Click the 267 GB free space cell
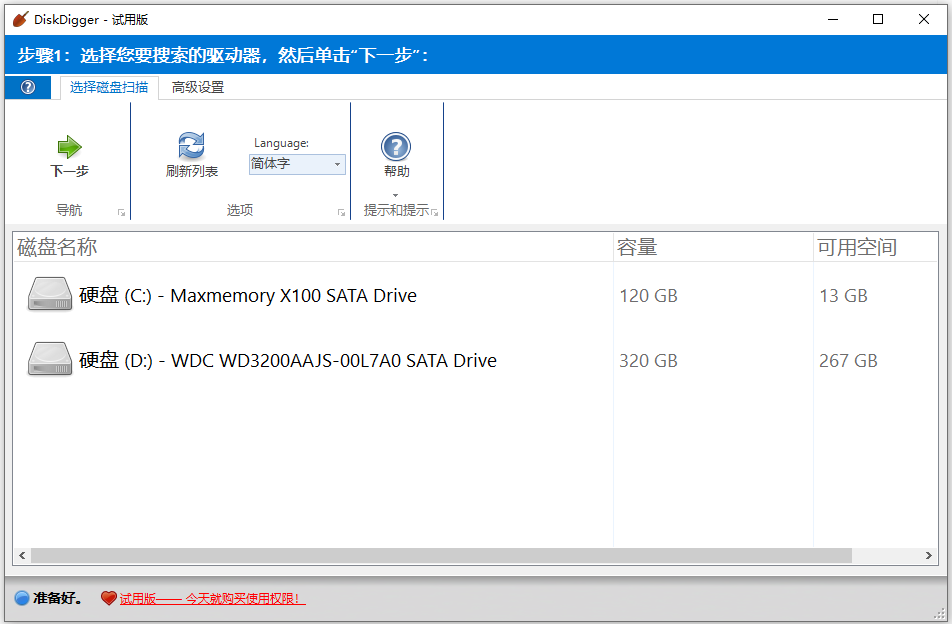This screenshot has height=624, width=952. tap(848, 361)
